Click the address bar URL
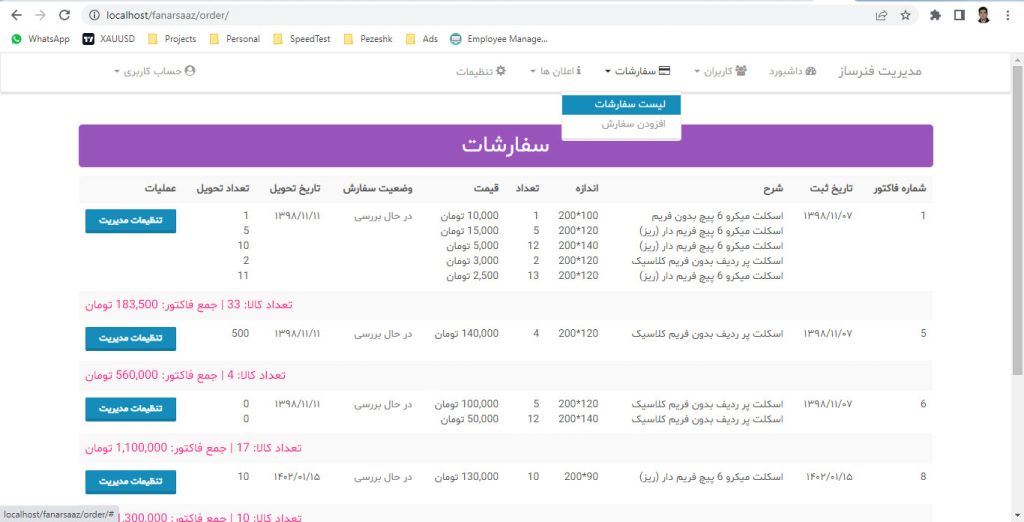 click(167, 15)
